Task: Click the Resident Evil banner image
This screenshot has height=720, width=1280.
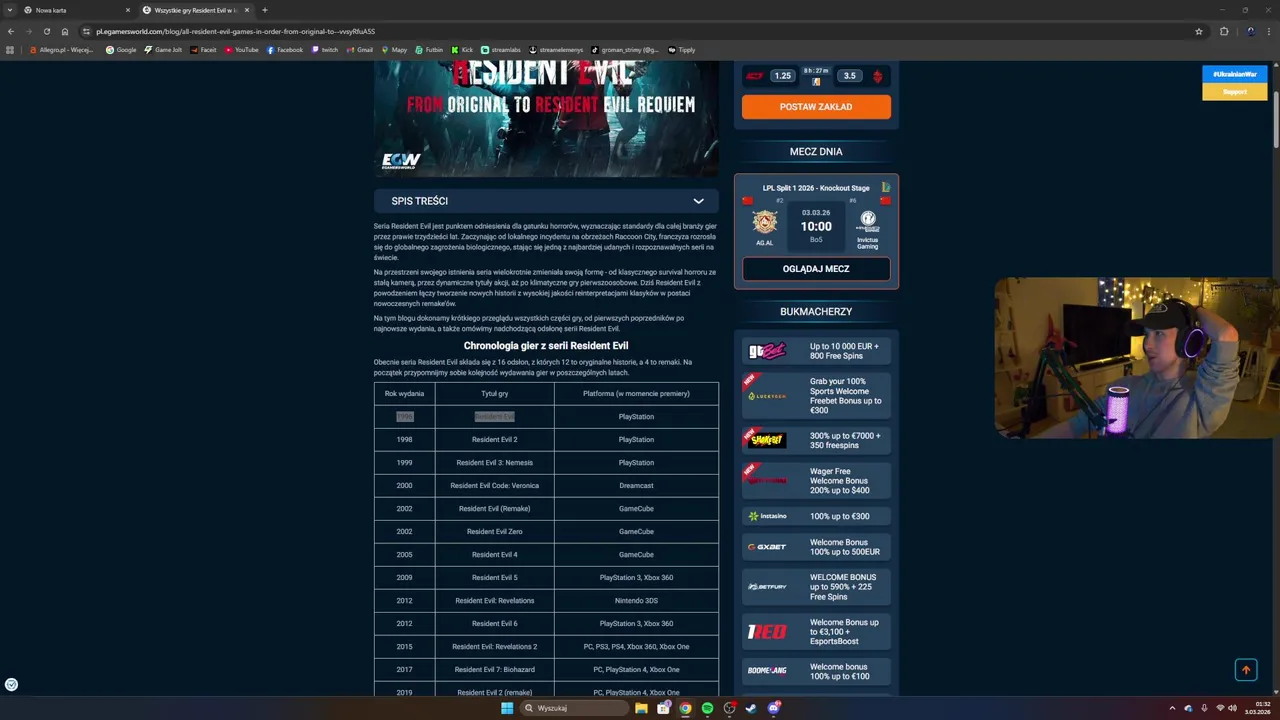Action: click(546, 118)
